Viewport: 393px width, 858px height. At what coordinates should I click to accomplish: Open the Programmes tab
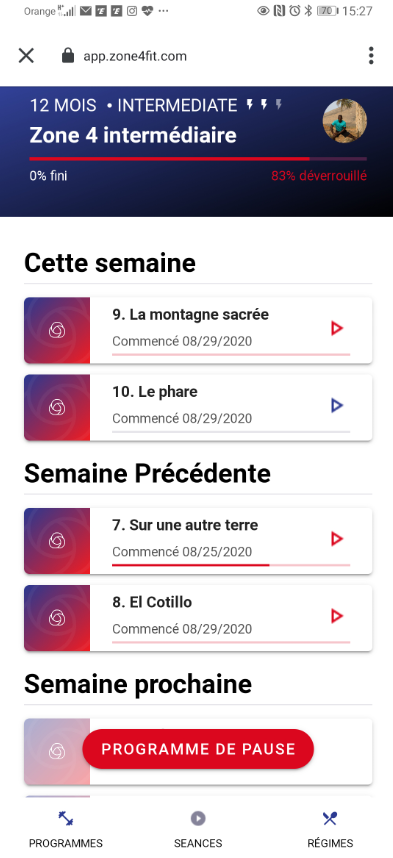(66, 828)
